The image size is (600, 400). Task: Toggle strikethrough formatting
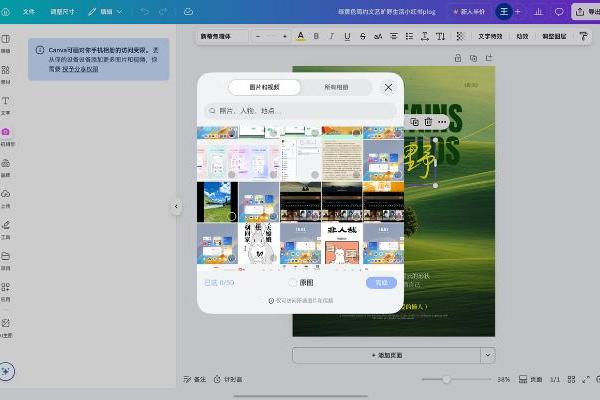(363, 36)
